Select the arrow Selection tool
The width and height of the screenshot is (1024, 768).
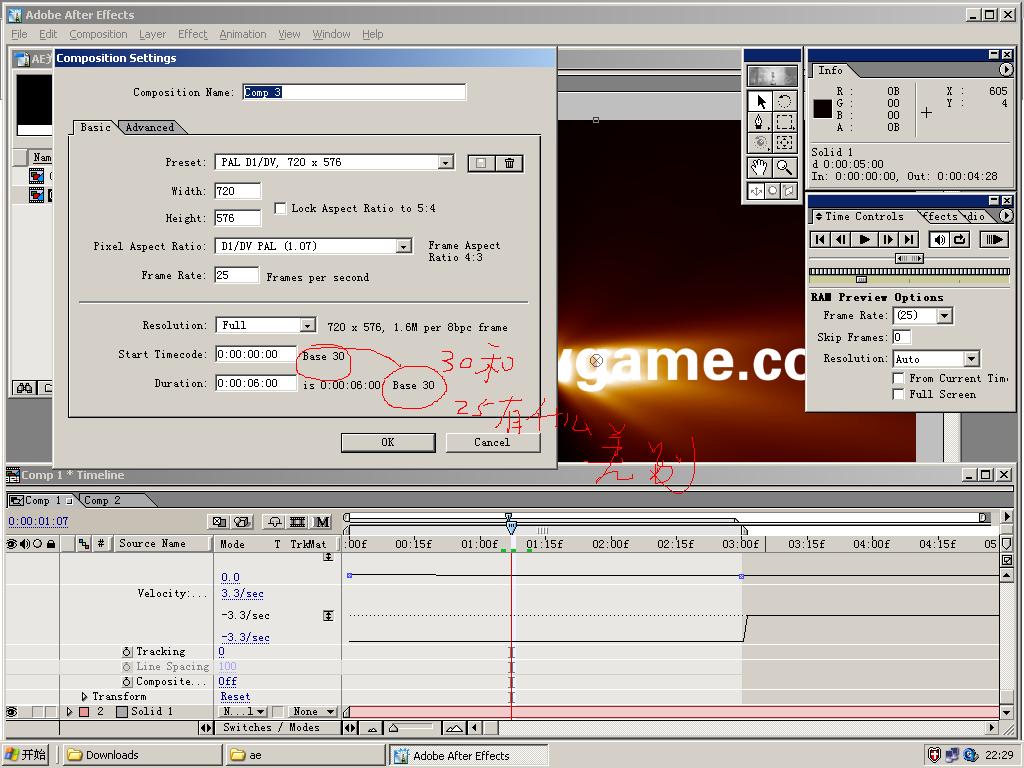760,101
